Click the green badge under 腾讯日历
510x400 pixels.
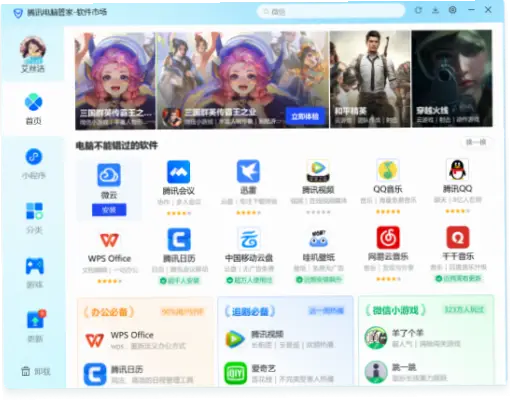click(179, 281)
